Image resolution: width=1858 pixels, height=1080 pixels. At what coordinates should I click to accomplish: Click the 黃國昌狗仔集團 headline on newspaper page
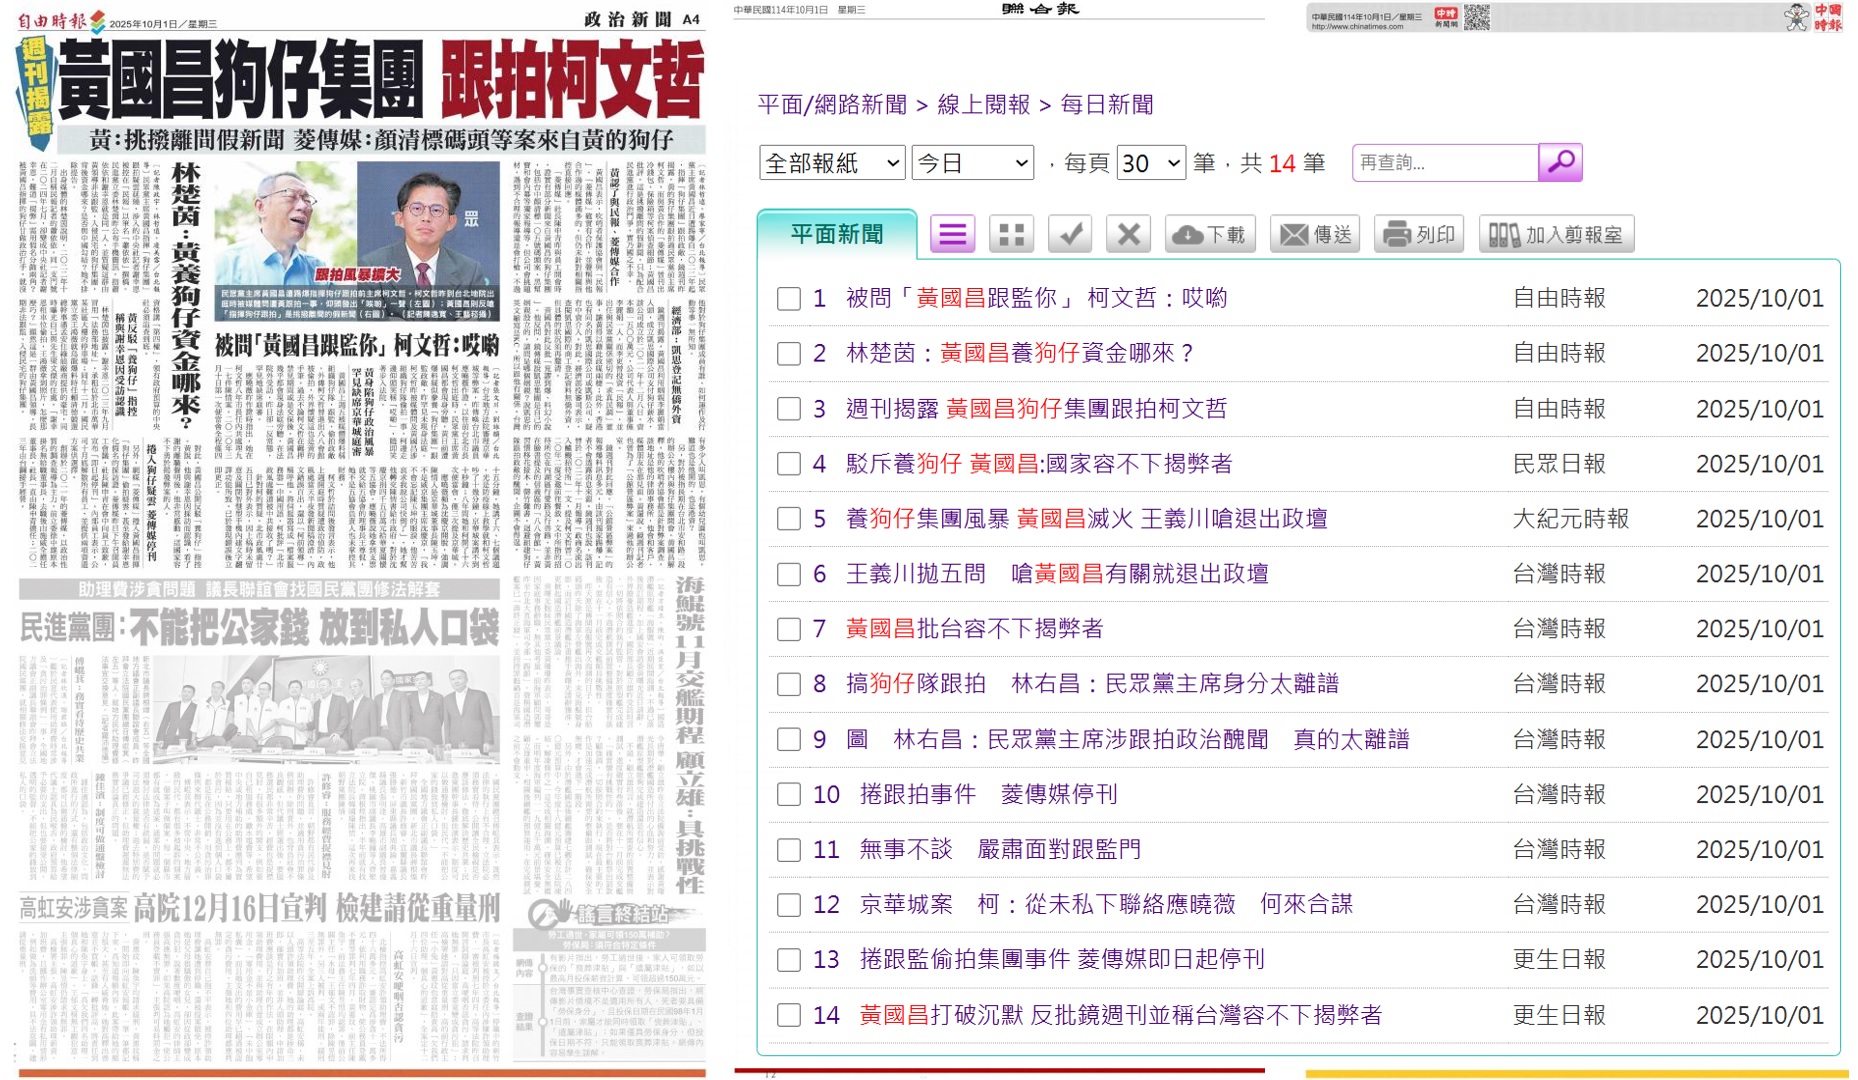240,80
